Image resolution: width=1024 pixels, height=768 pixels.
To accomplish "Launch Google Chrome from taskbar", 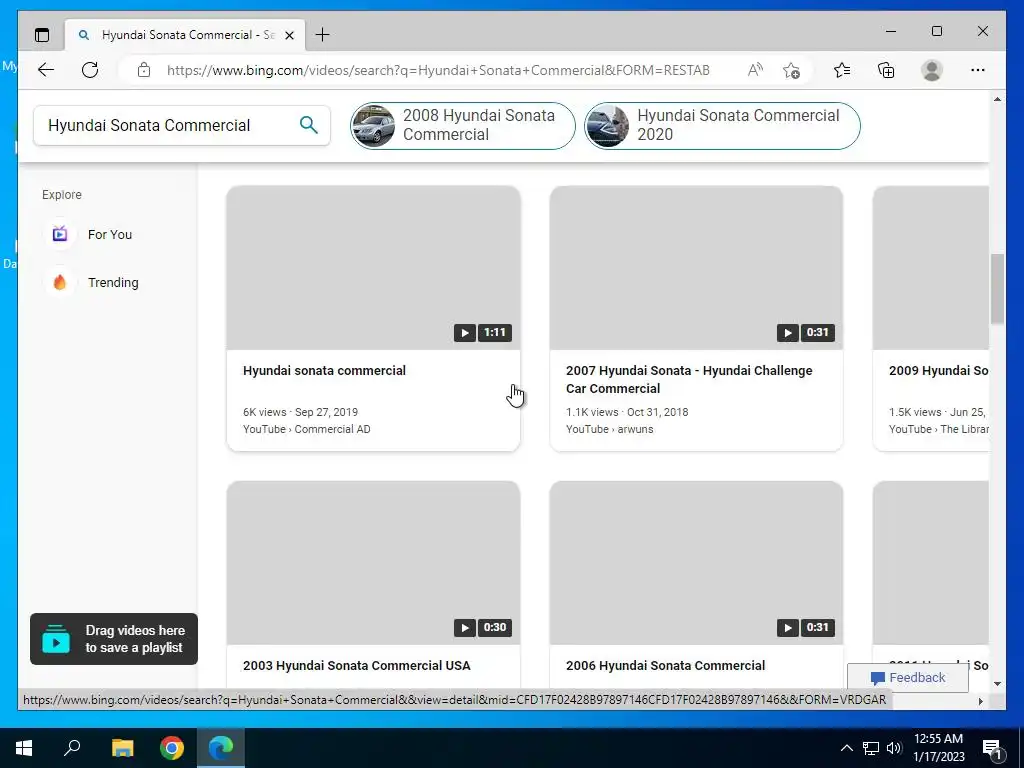I will coord(172,748).
